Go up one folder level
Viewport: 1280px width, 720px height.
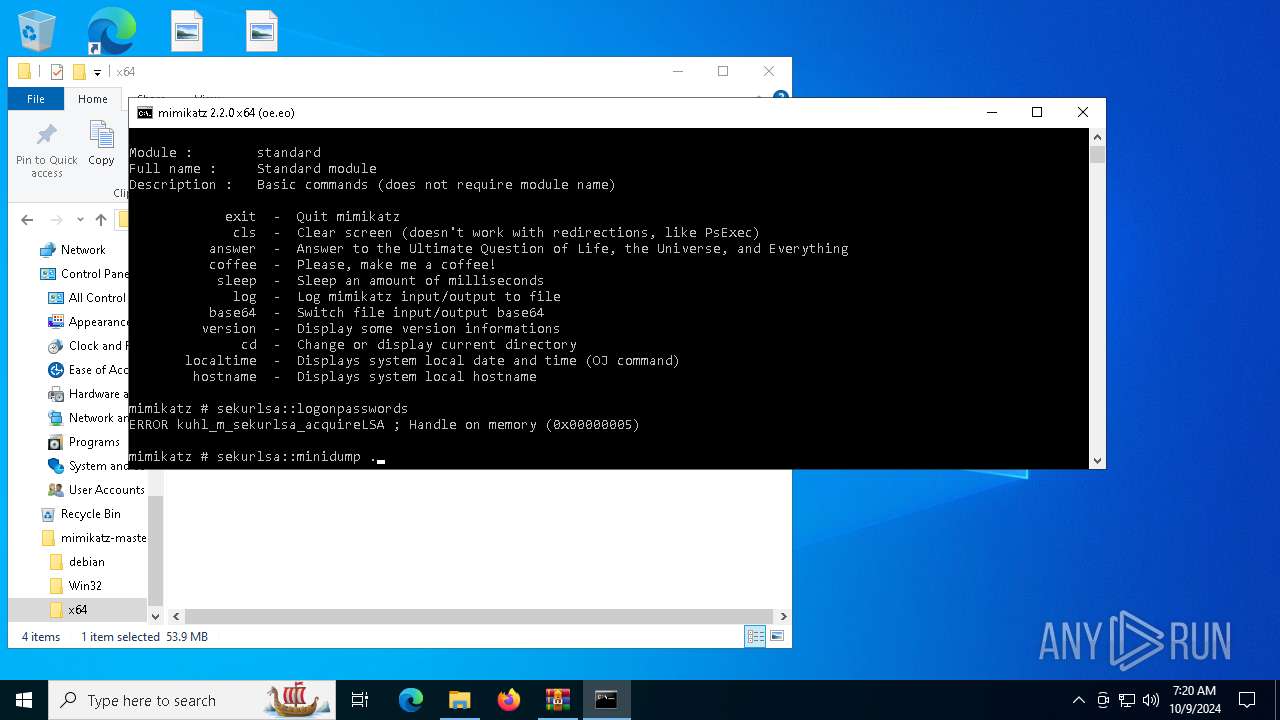point(101,220)
